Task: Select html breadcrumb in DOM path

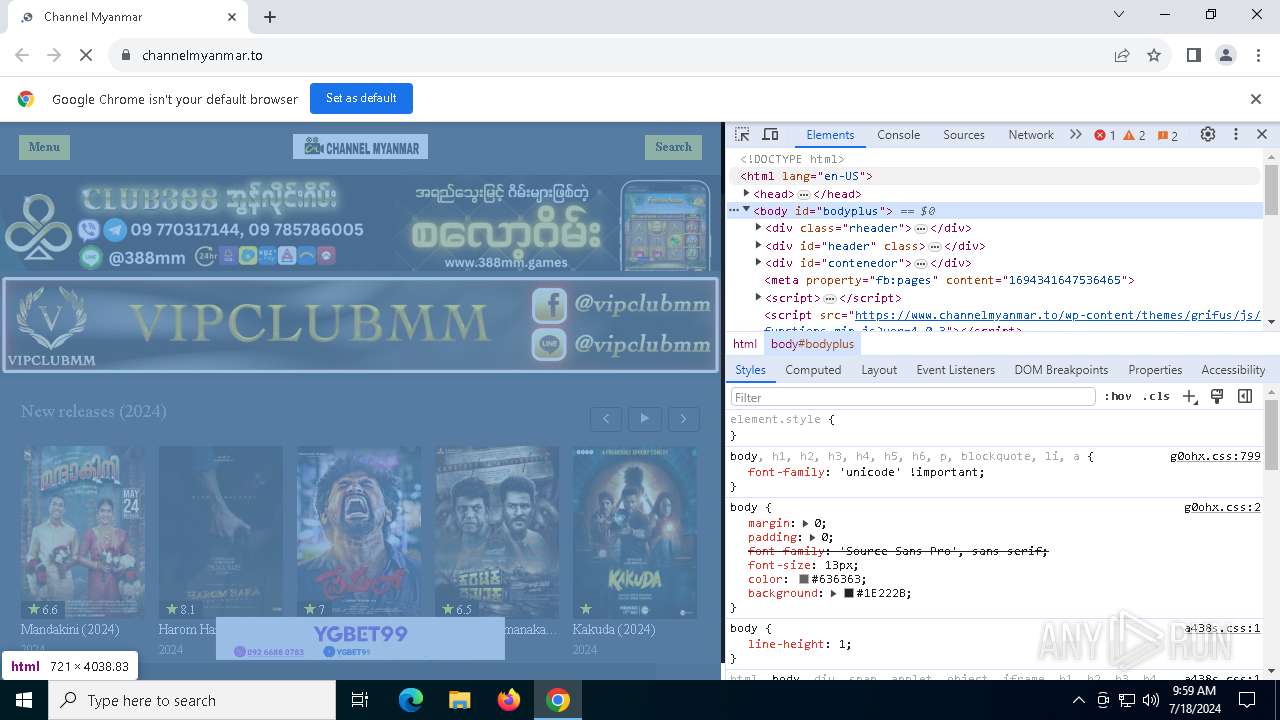Action: pyautogui.click(x=745, y=344)
